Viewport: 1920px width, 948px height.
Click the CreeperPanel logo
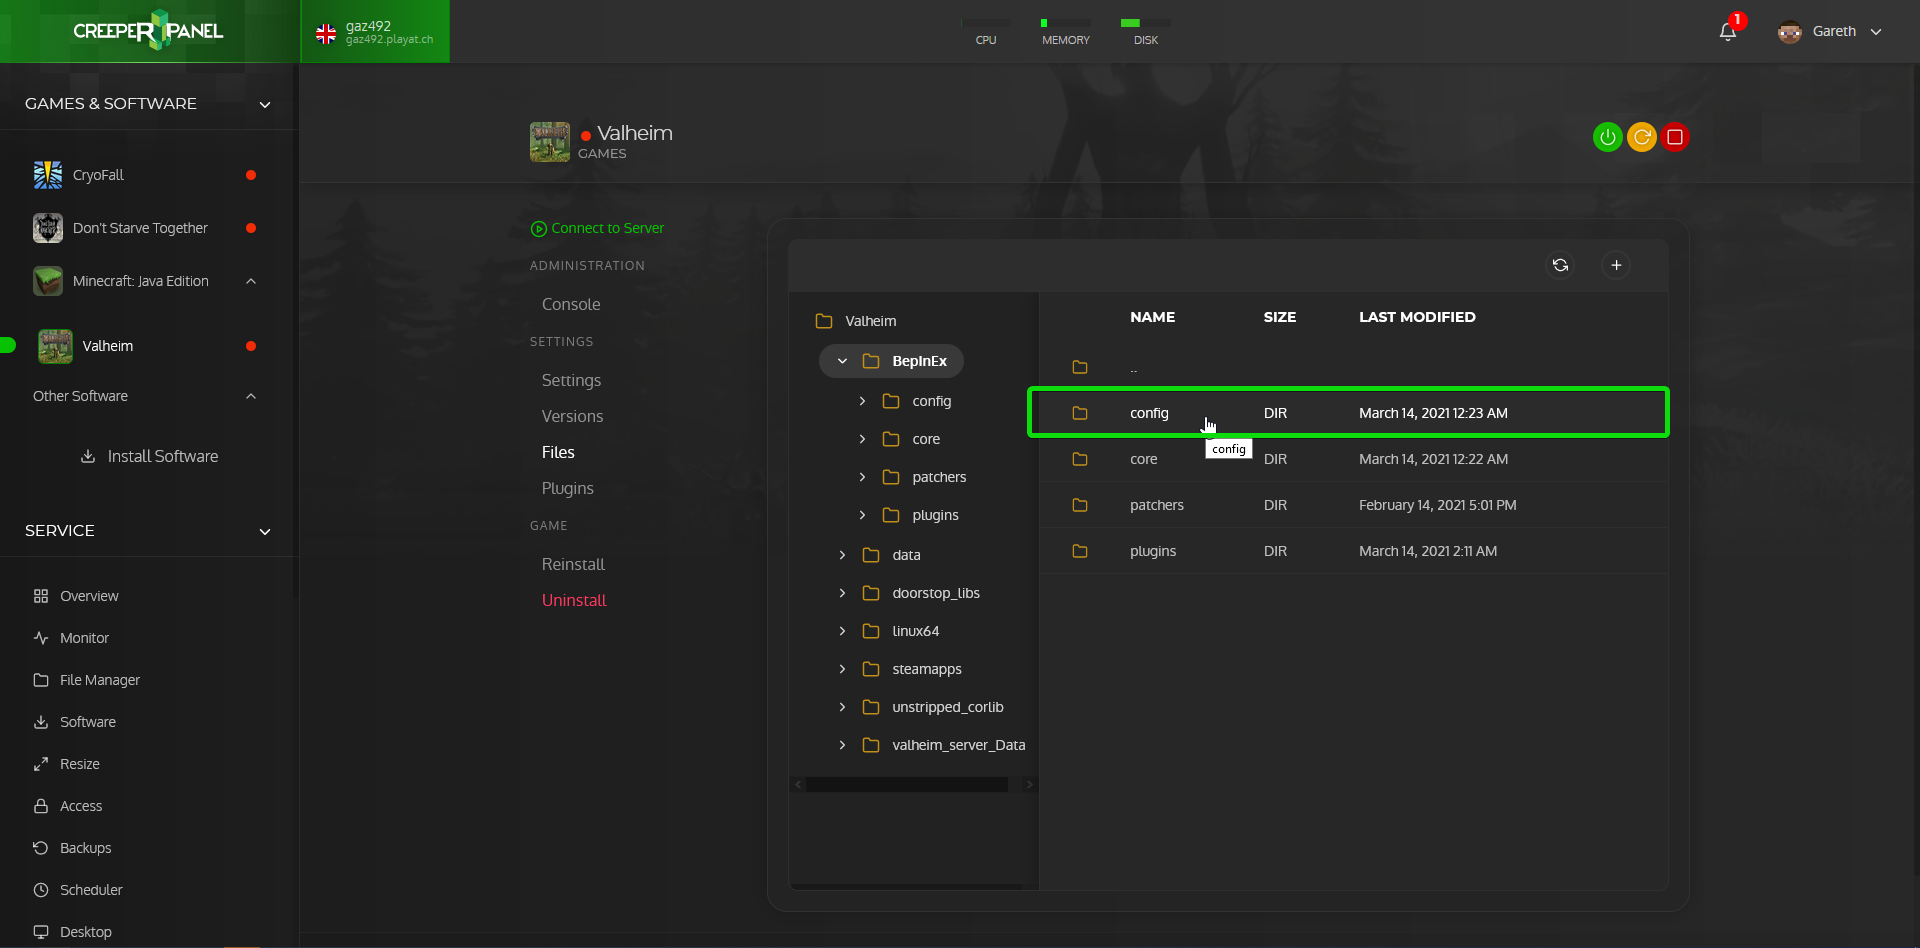coord(148,31)
